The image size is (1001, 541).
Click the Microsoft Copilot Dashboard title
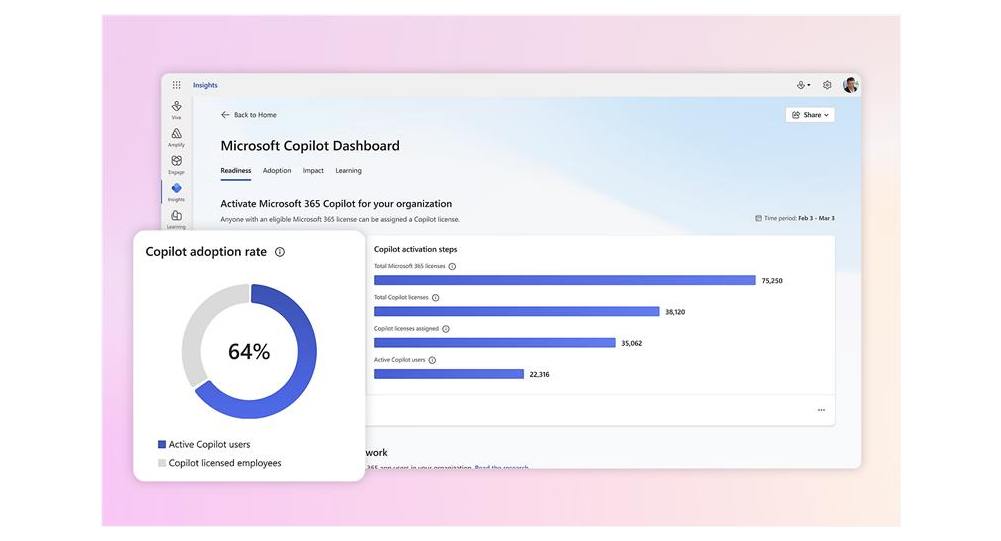(310, 146)
